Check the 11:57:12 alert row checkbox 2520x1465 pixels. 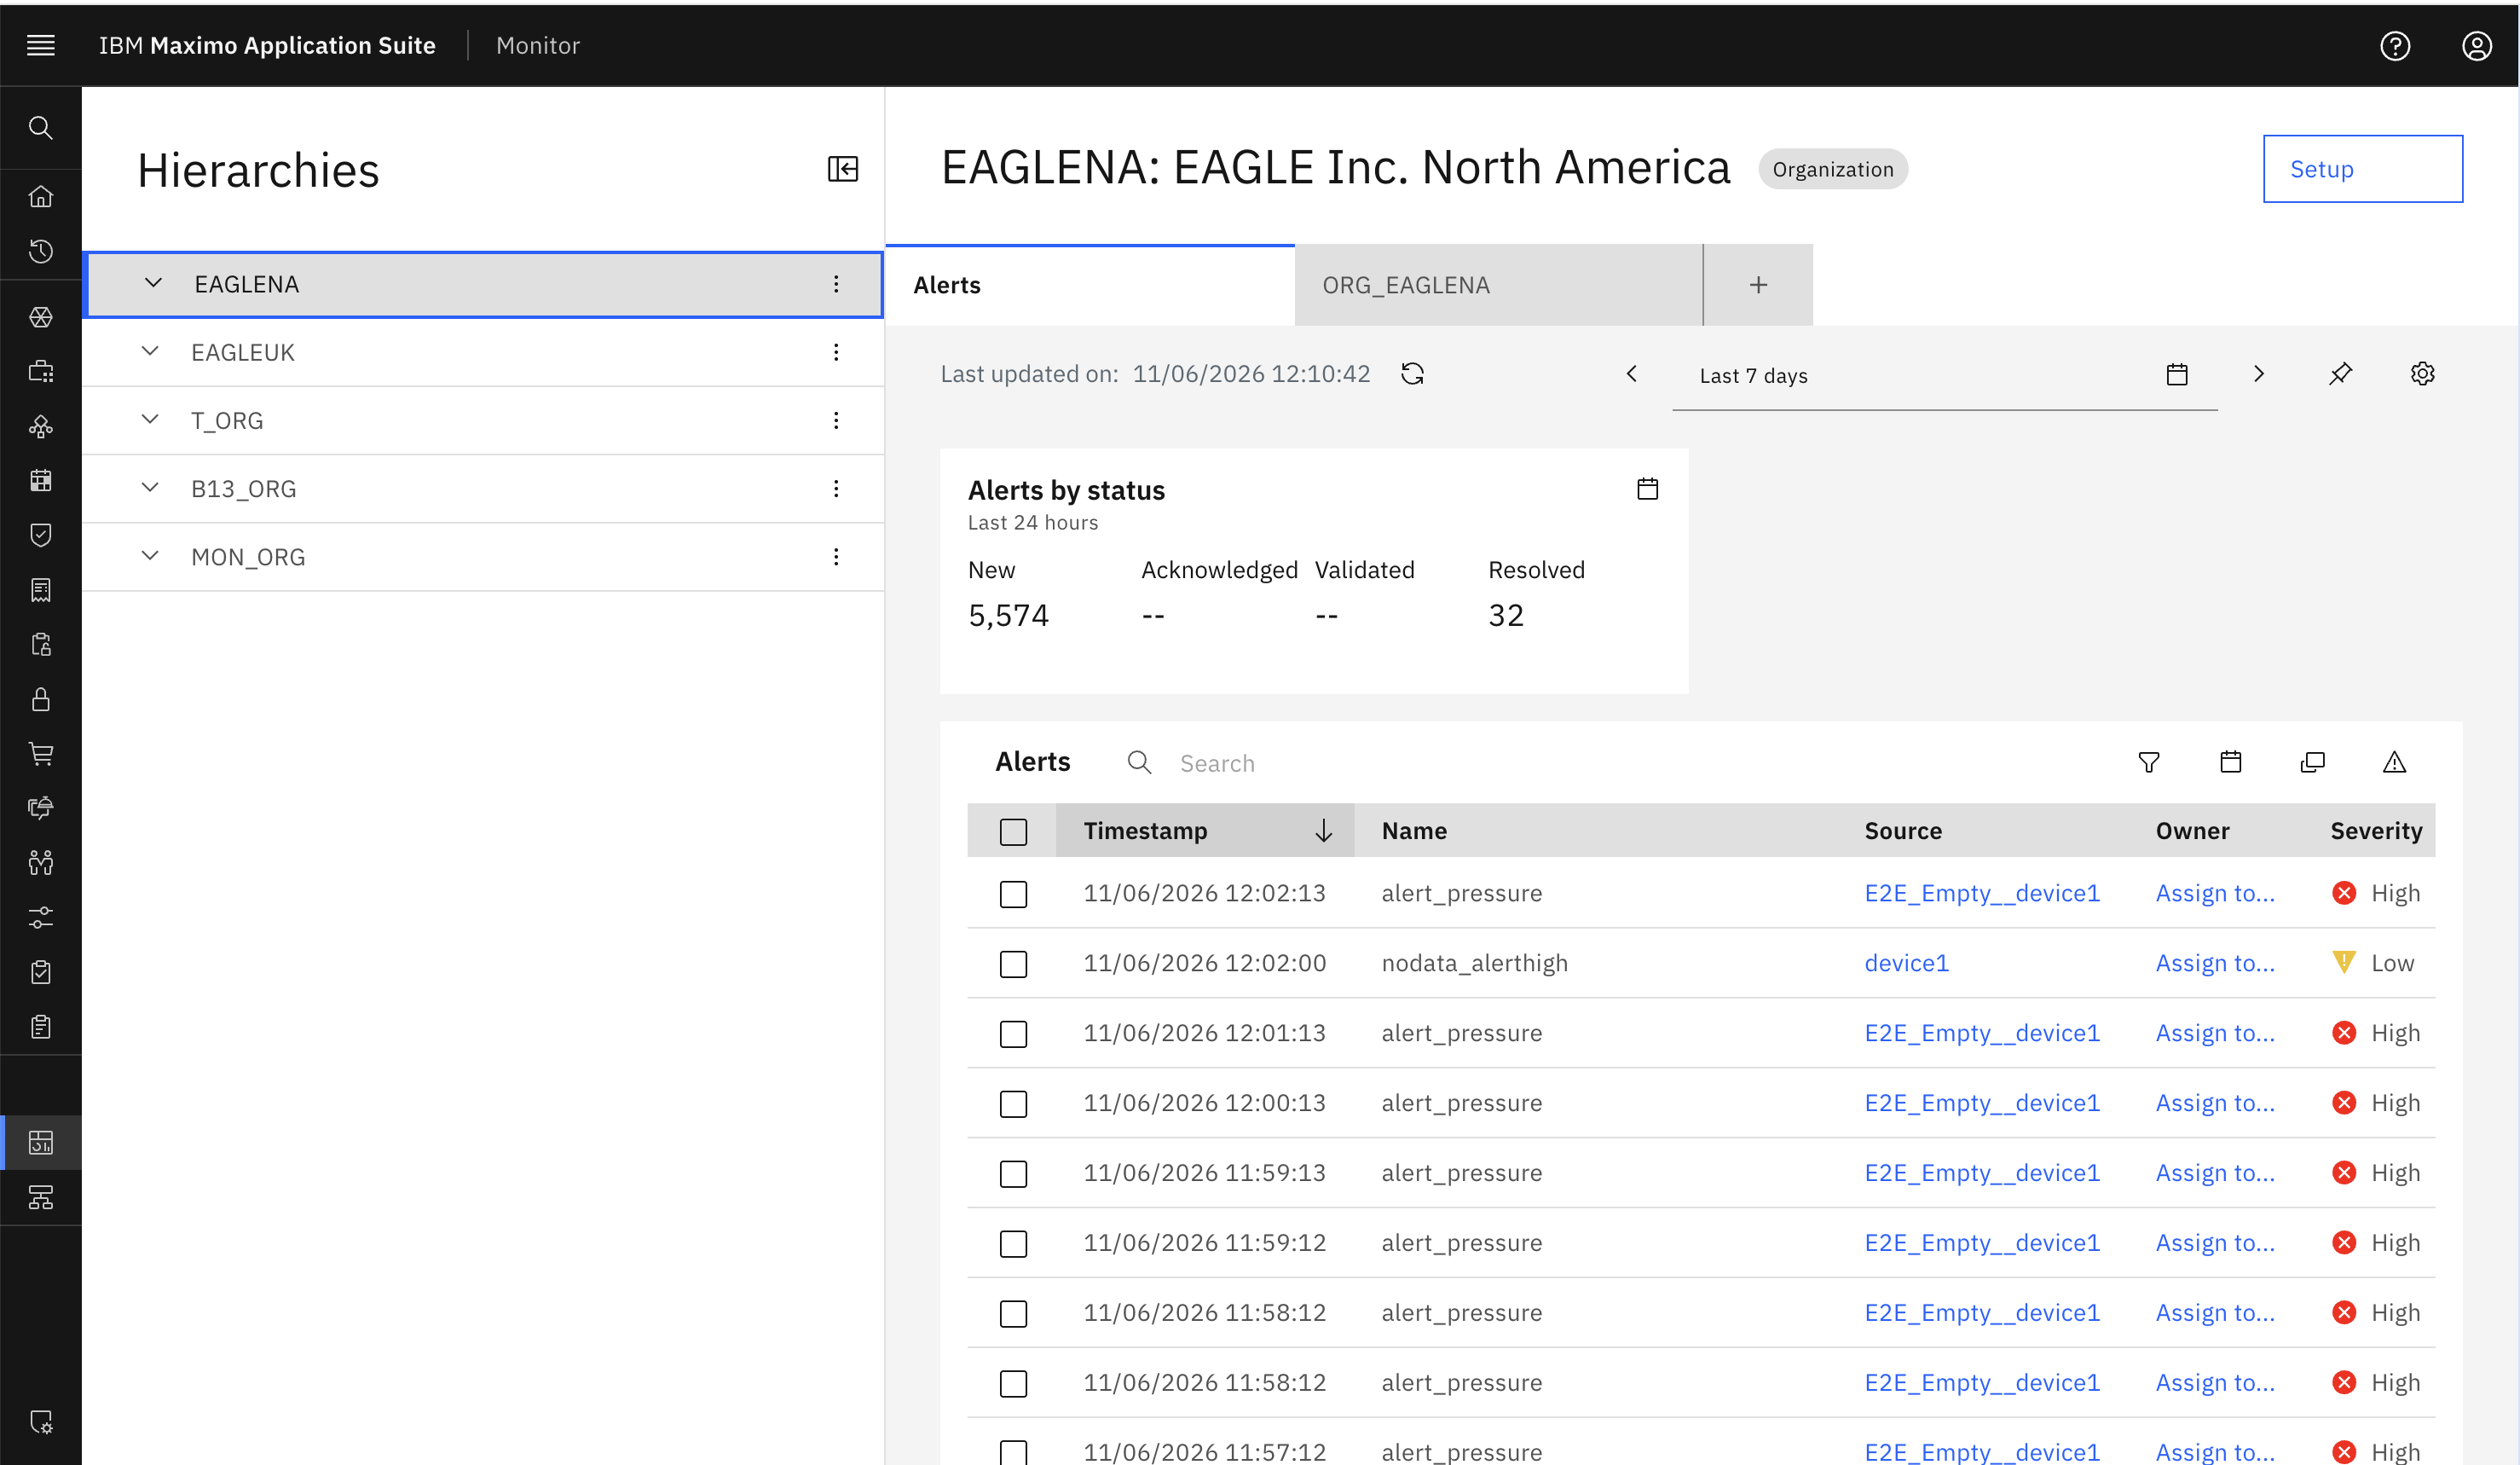(1013, 1452)
